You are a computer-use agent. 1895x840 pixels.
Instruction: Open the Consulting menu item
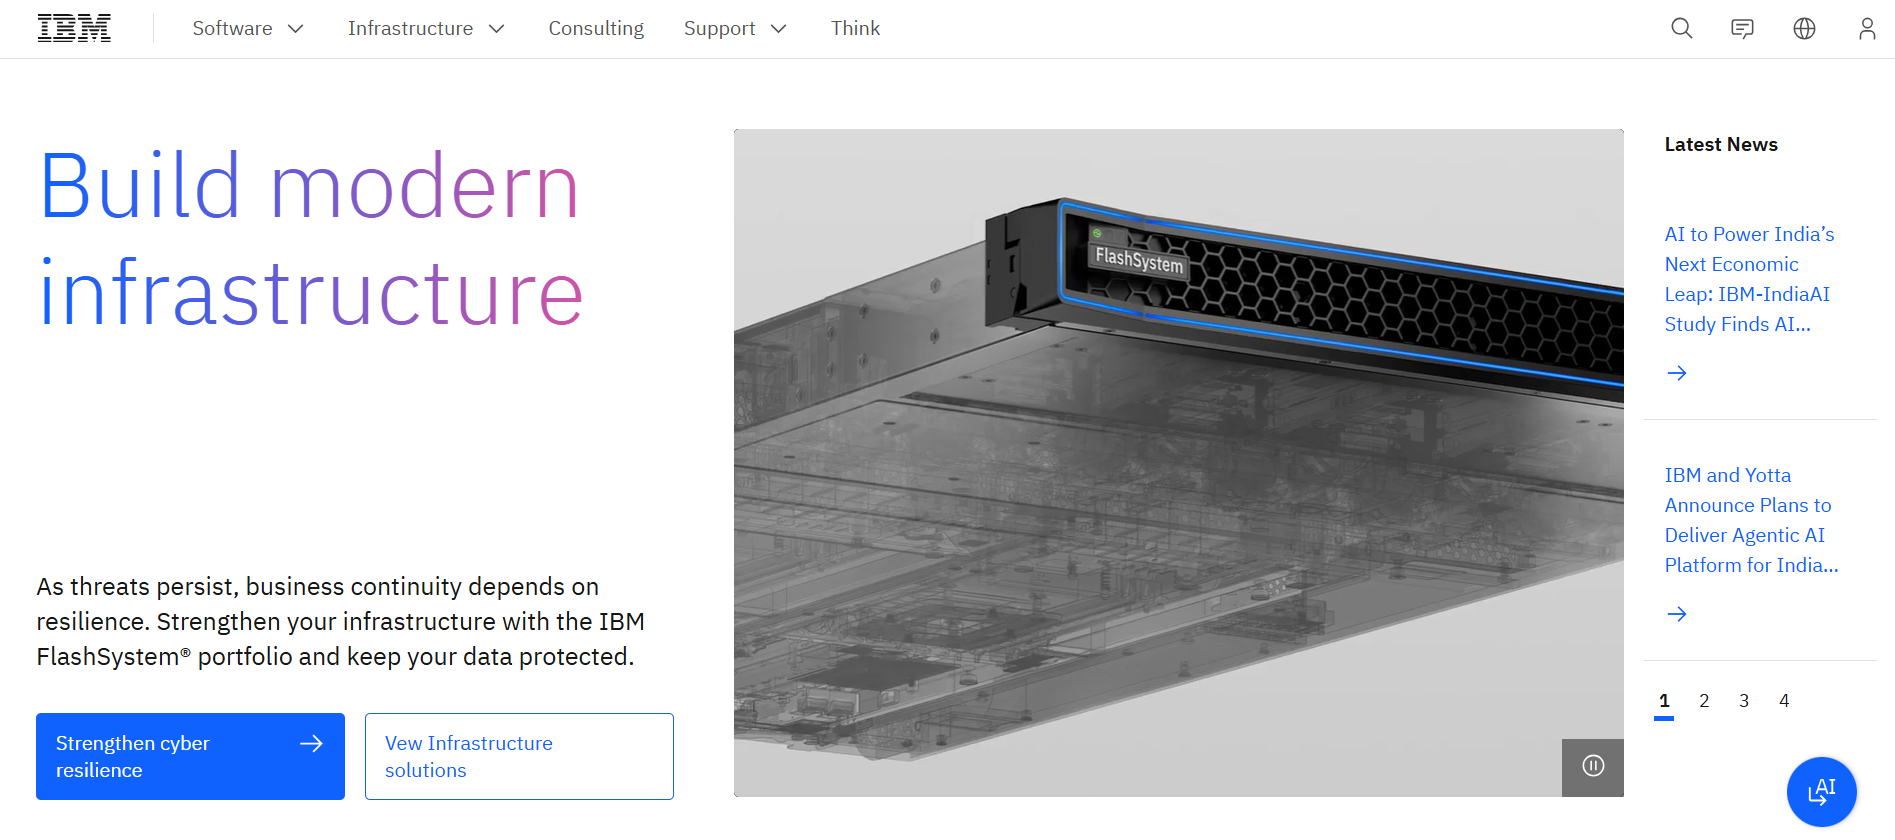tap(596, 29)
